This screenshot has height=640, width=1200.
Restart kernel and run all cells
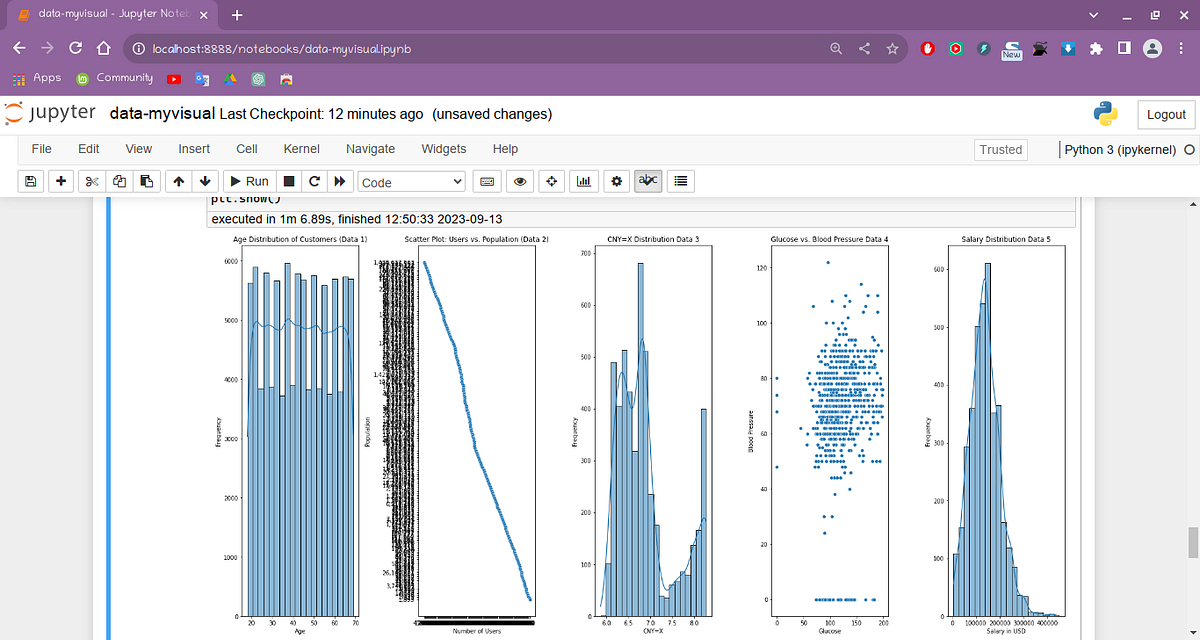tap(340, 181)
